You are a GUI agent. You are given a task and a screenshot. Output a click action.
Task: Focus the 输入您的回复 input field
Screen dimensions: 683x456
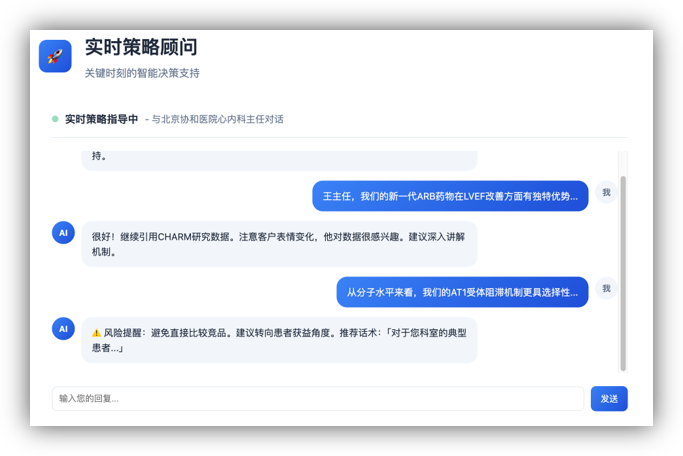(x=317, y=398)
